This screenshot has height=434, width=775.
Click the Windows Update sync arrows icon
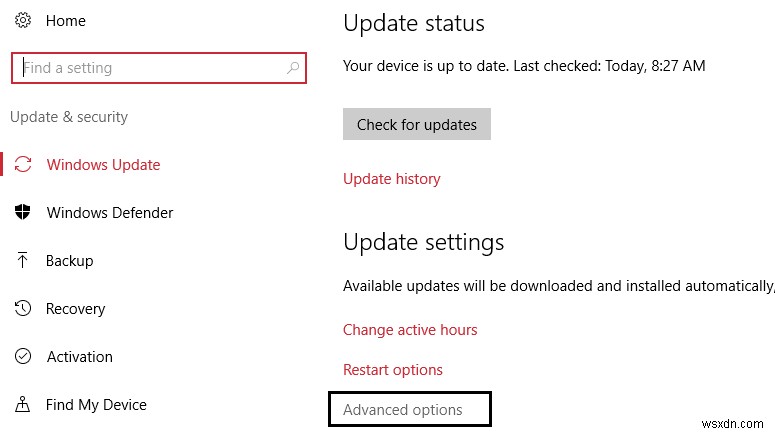[23, 165]
